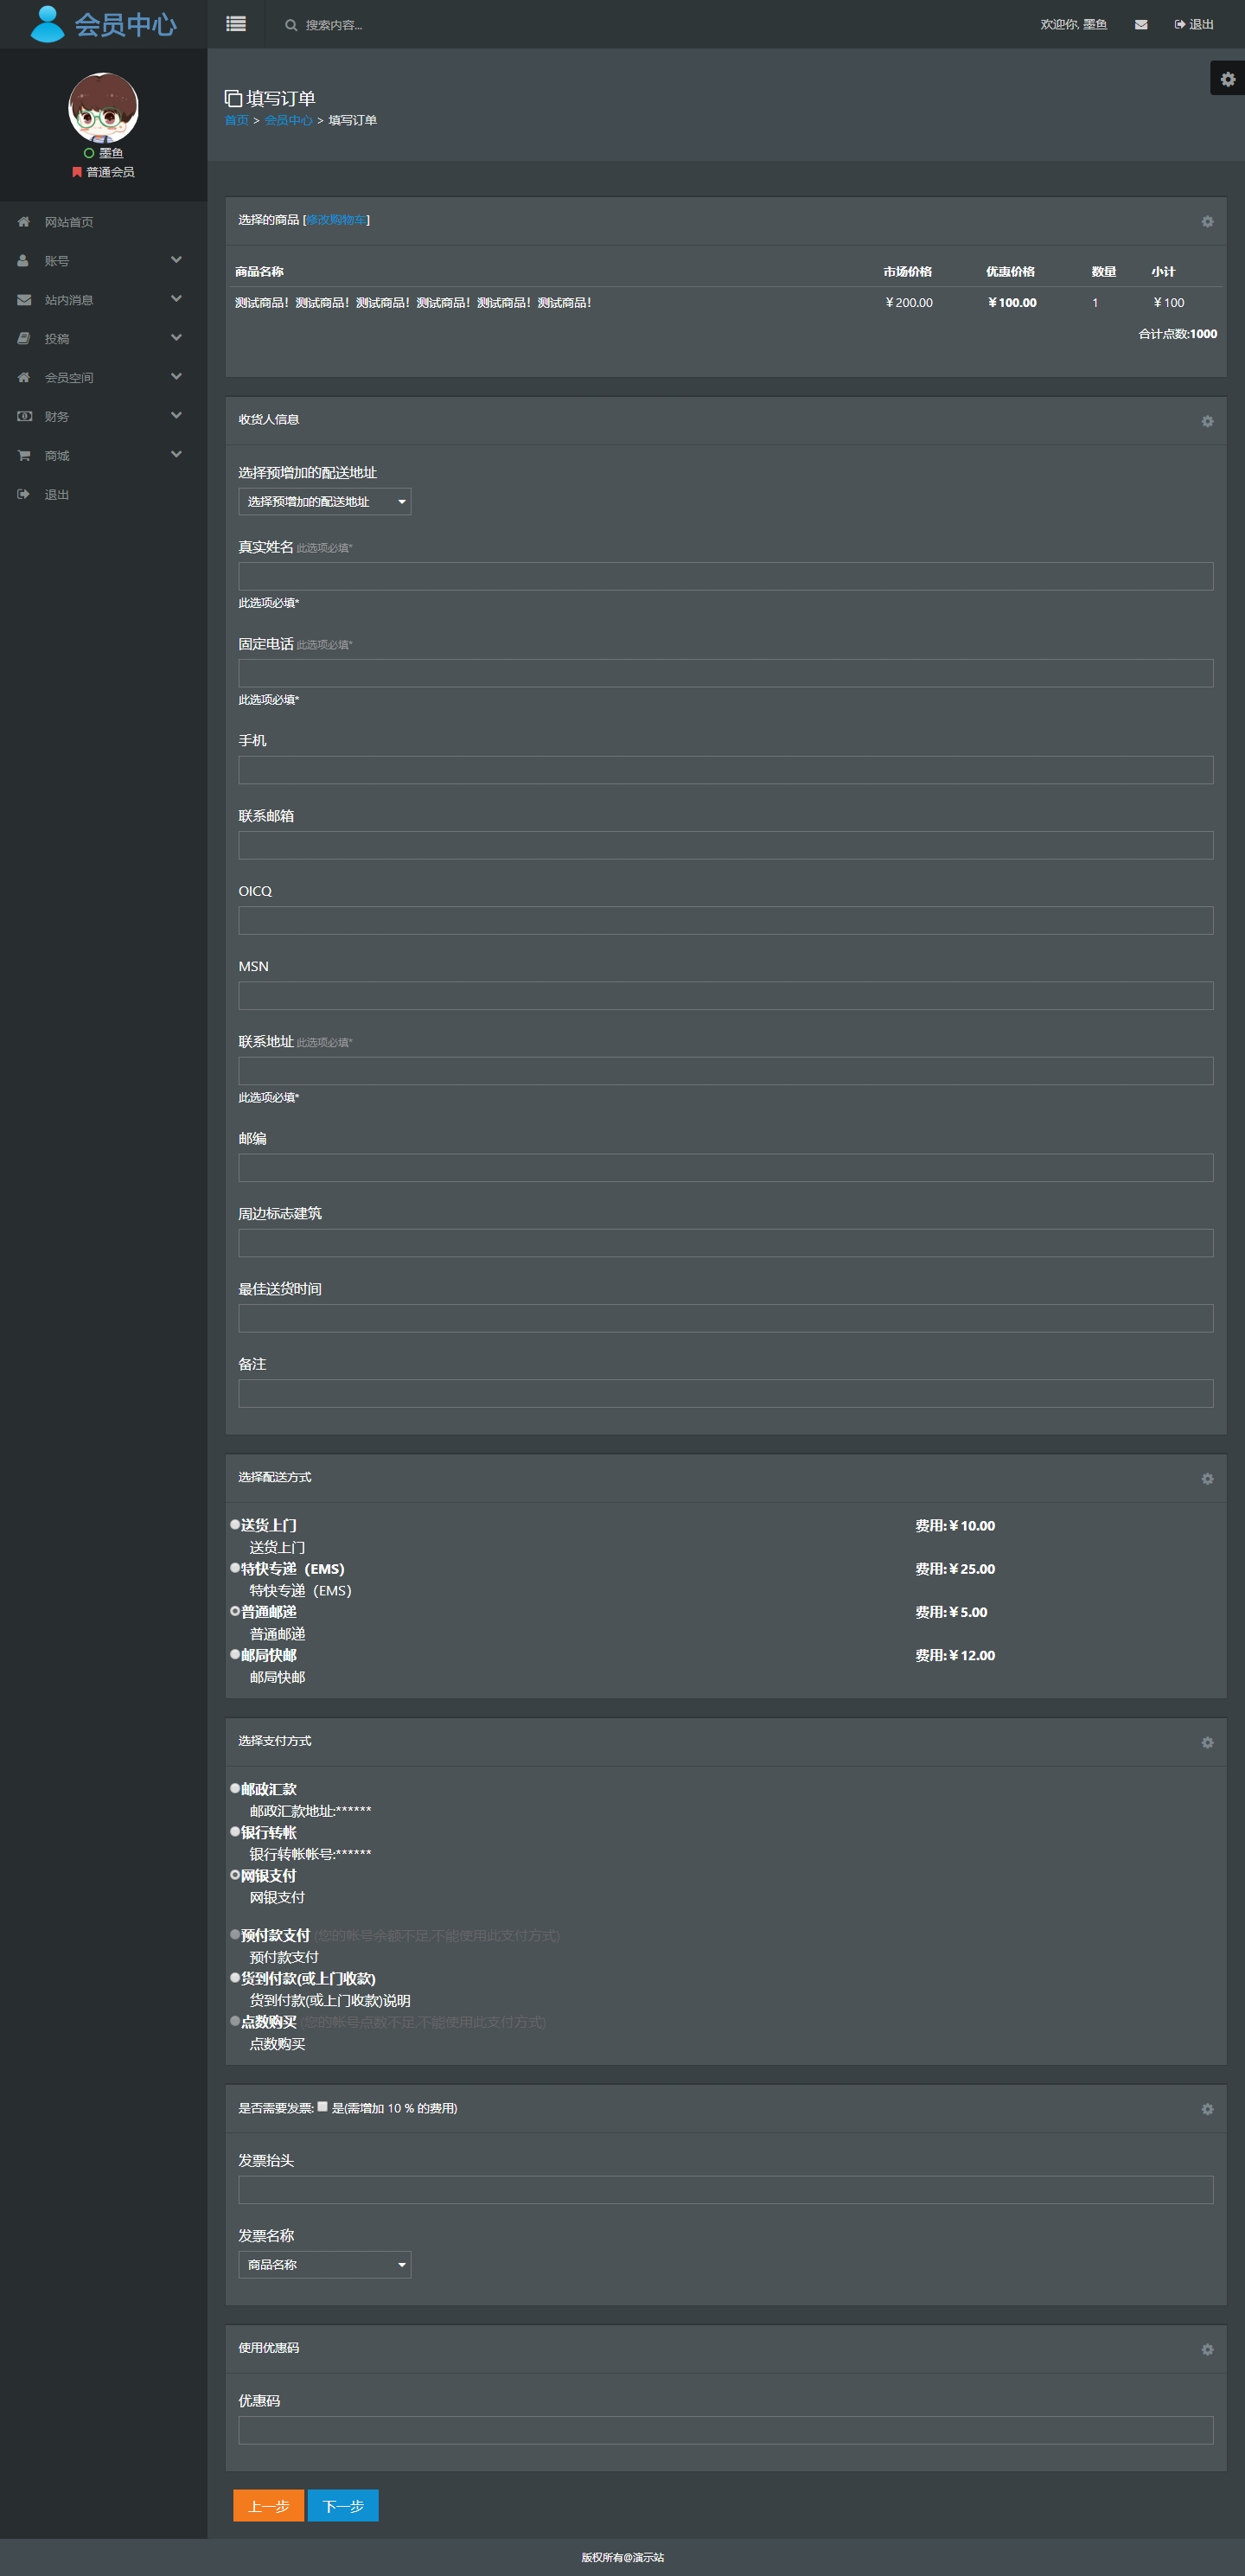This screenshot has height=2576, width=1245.
Task: Focus the 联系地址 input field
Action: point(726,1071)
